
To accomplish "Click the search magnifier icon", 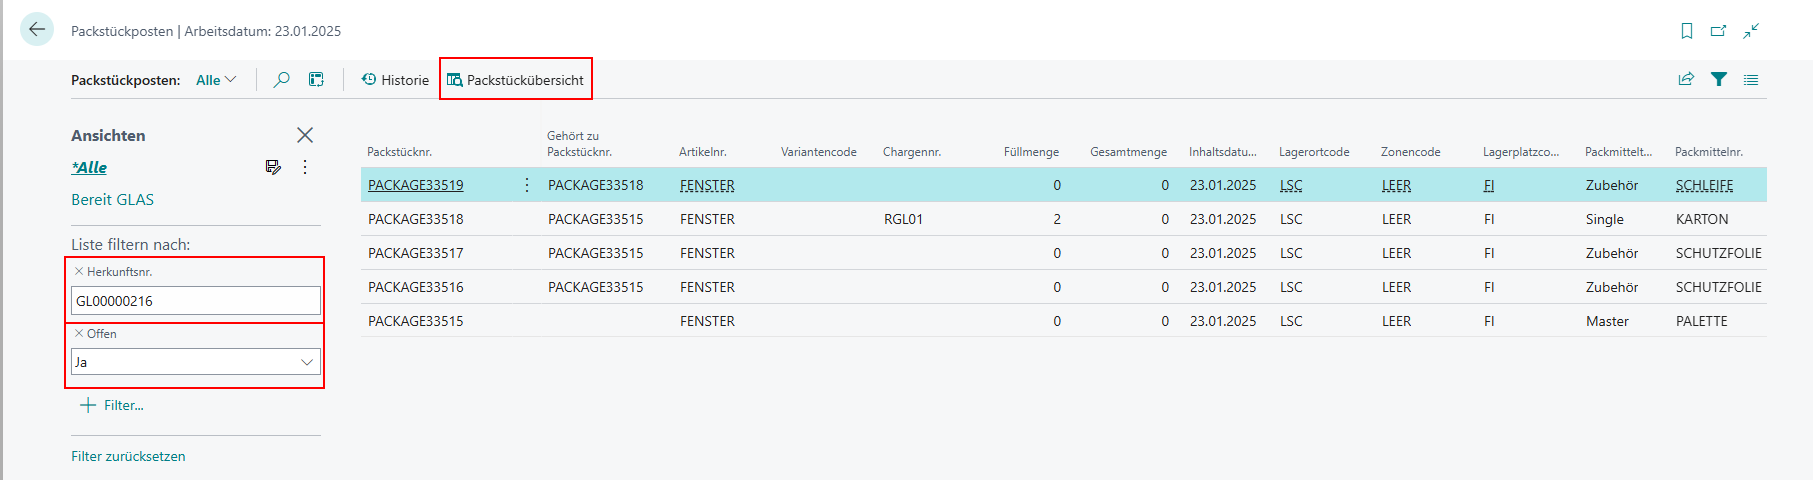I will click(x=282, y=80).
